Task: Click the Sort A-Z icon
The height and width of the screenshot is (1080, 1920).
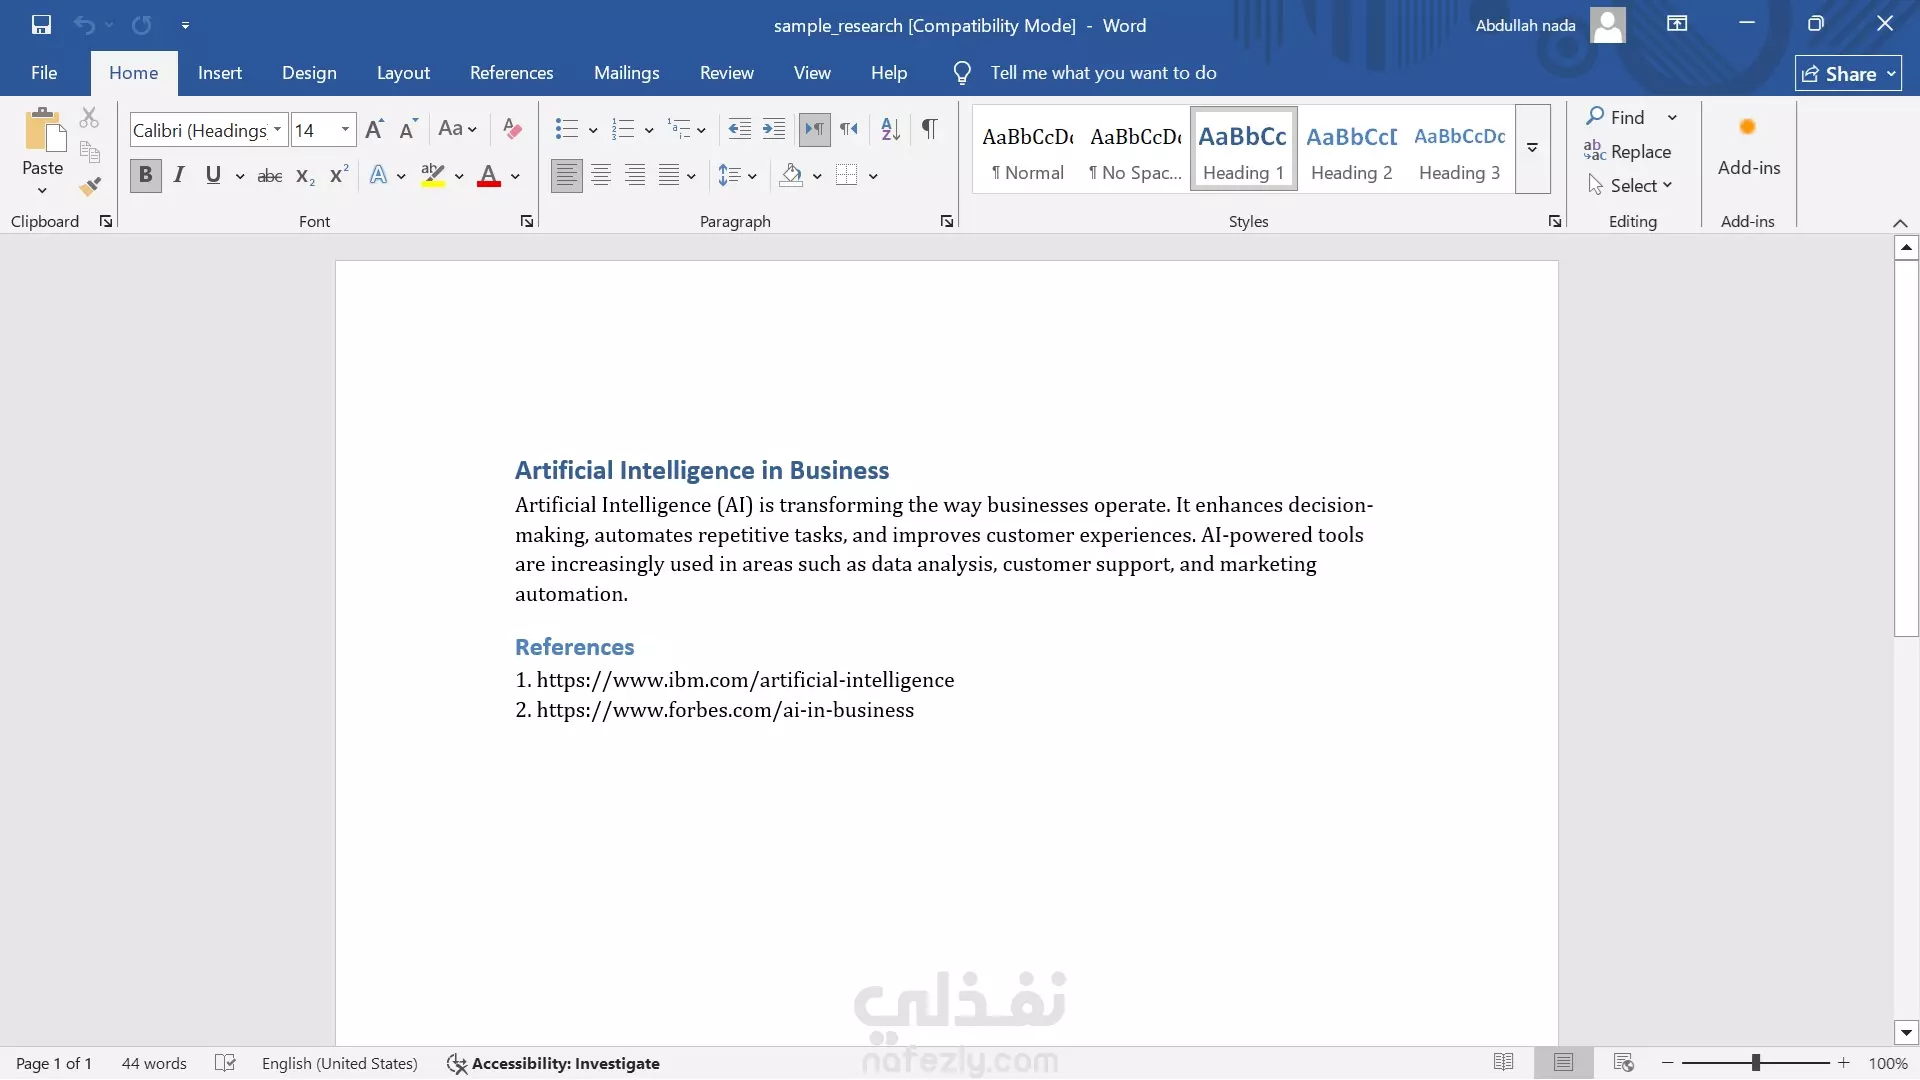Action: coord(890,129)
